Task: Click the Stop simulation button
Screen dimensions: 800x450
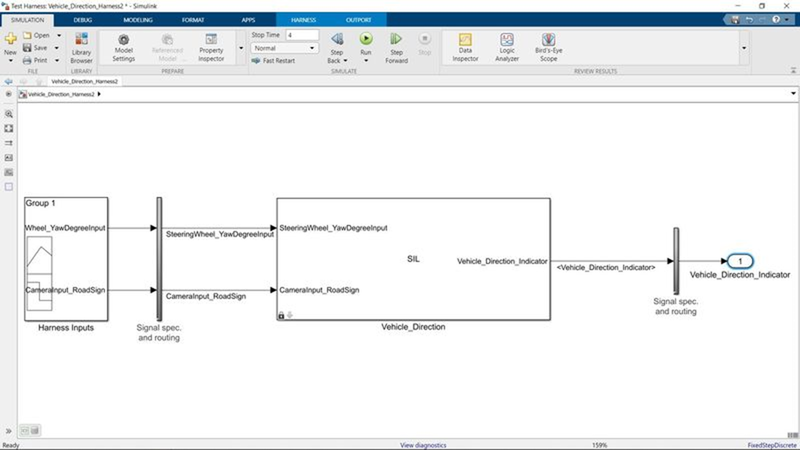Action: pyautogui.click(x=424, y=44)
